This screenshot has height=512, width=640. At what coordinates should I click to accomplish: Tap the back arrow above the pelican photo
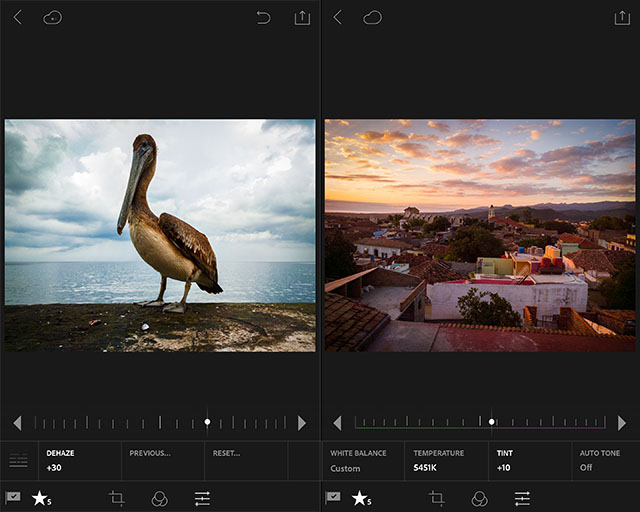pos(18,17)
